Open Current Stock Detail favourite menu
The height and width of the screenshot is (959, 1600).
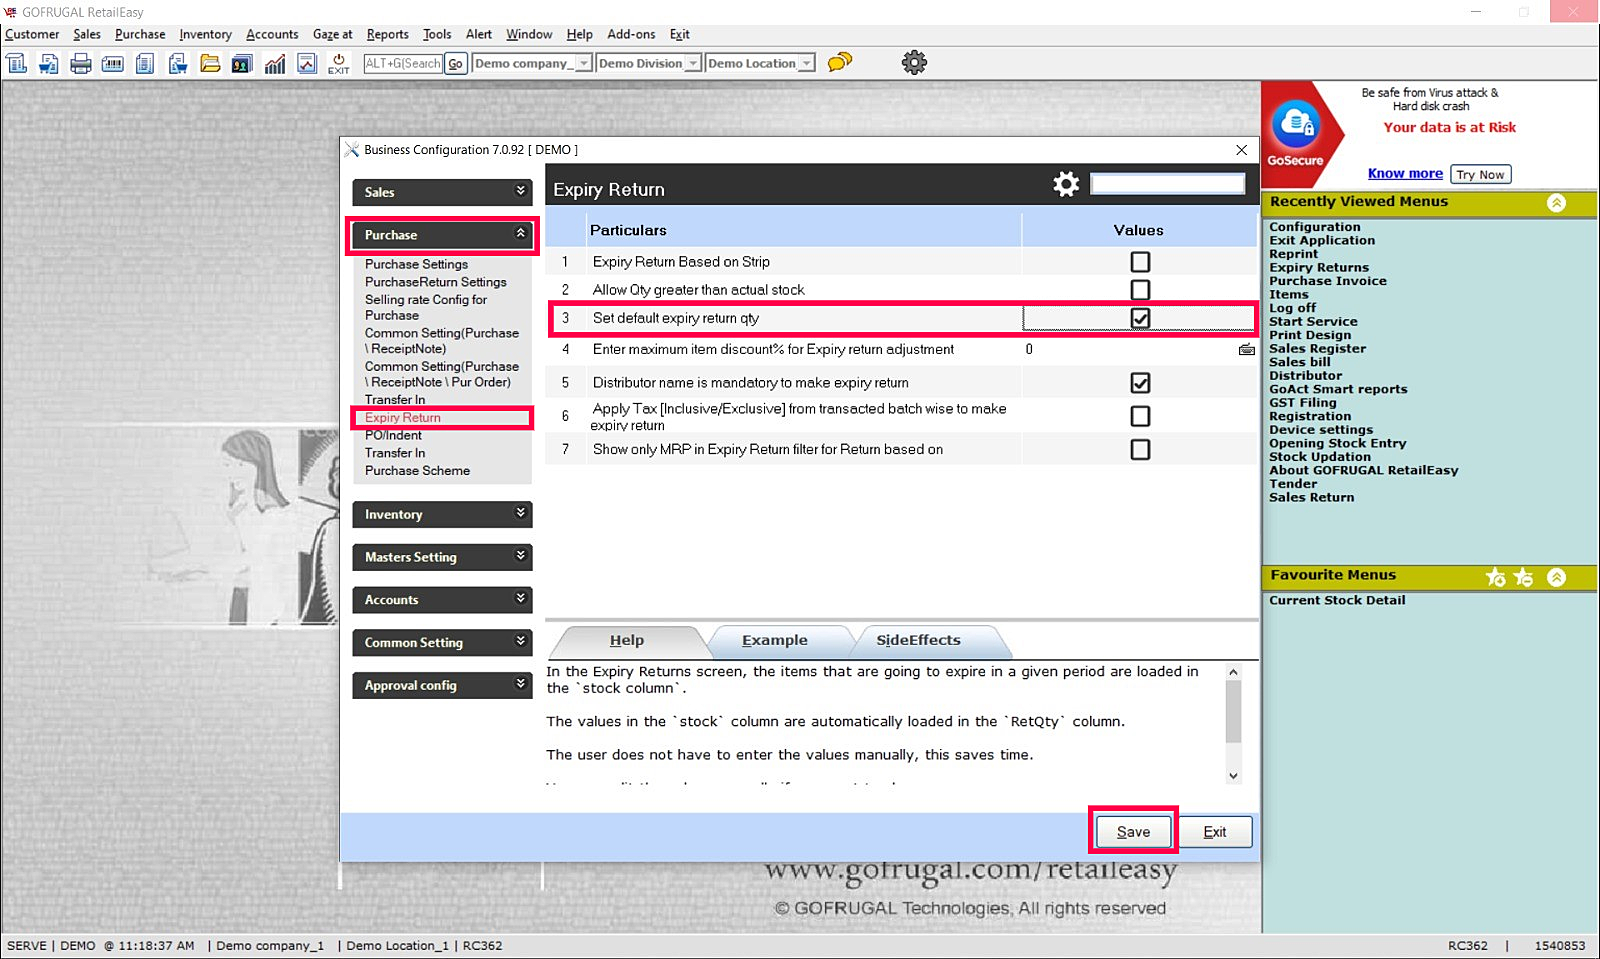tap(1337, 600)
